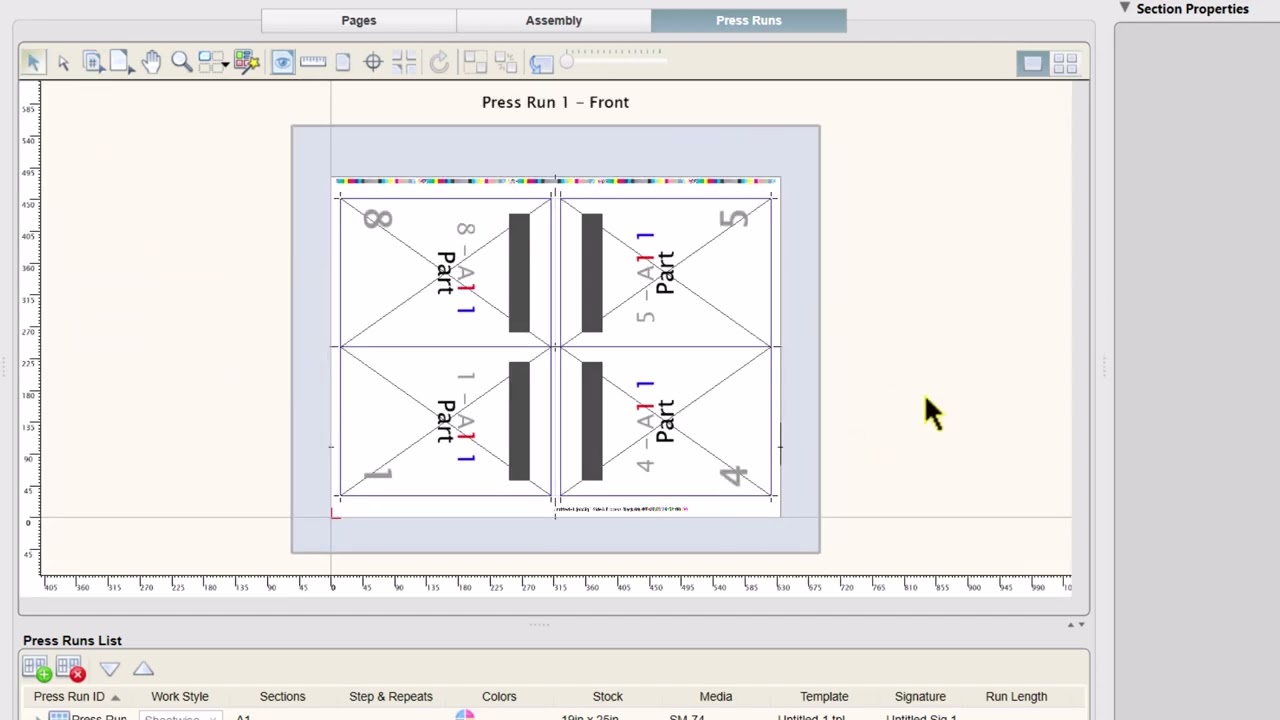The height and width of the screenshot is (720, 1280).
Task: Click the page outline icon in toolbar
Action: [x=343, y=62]
